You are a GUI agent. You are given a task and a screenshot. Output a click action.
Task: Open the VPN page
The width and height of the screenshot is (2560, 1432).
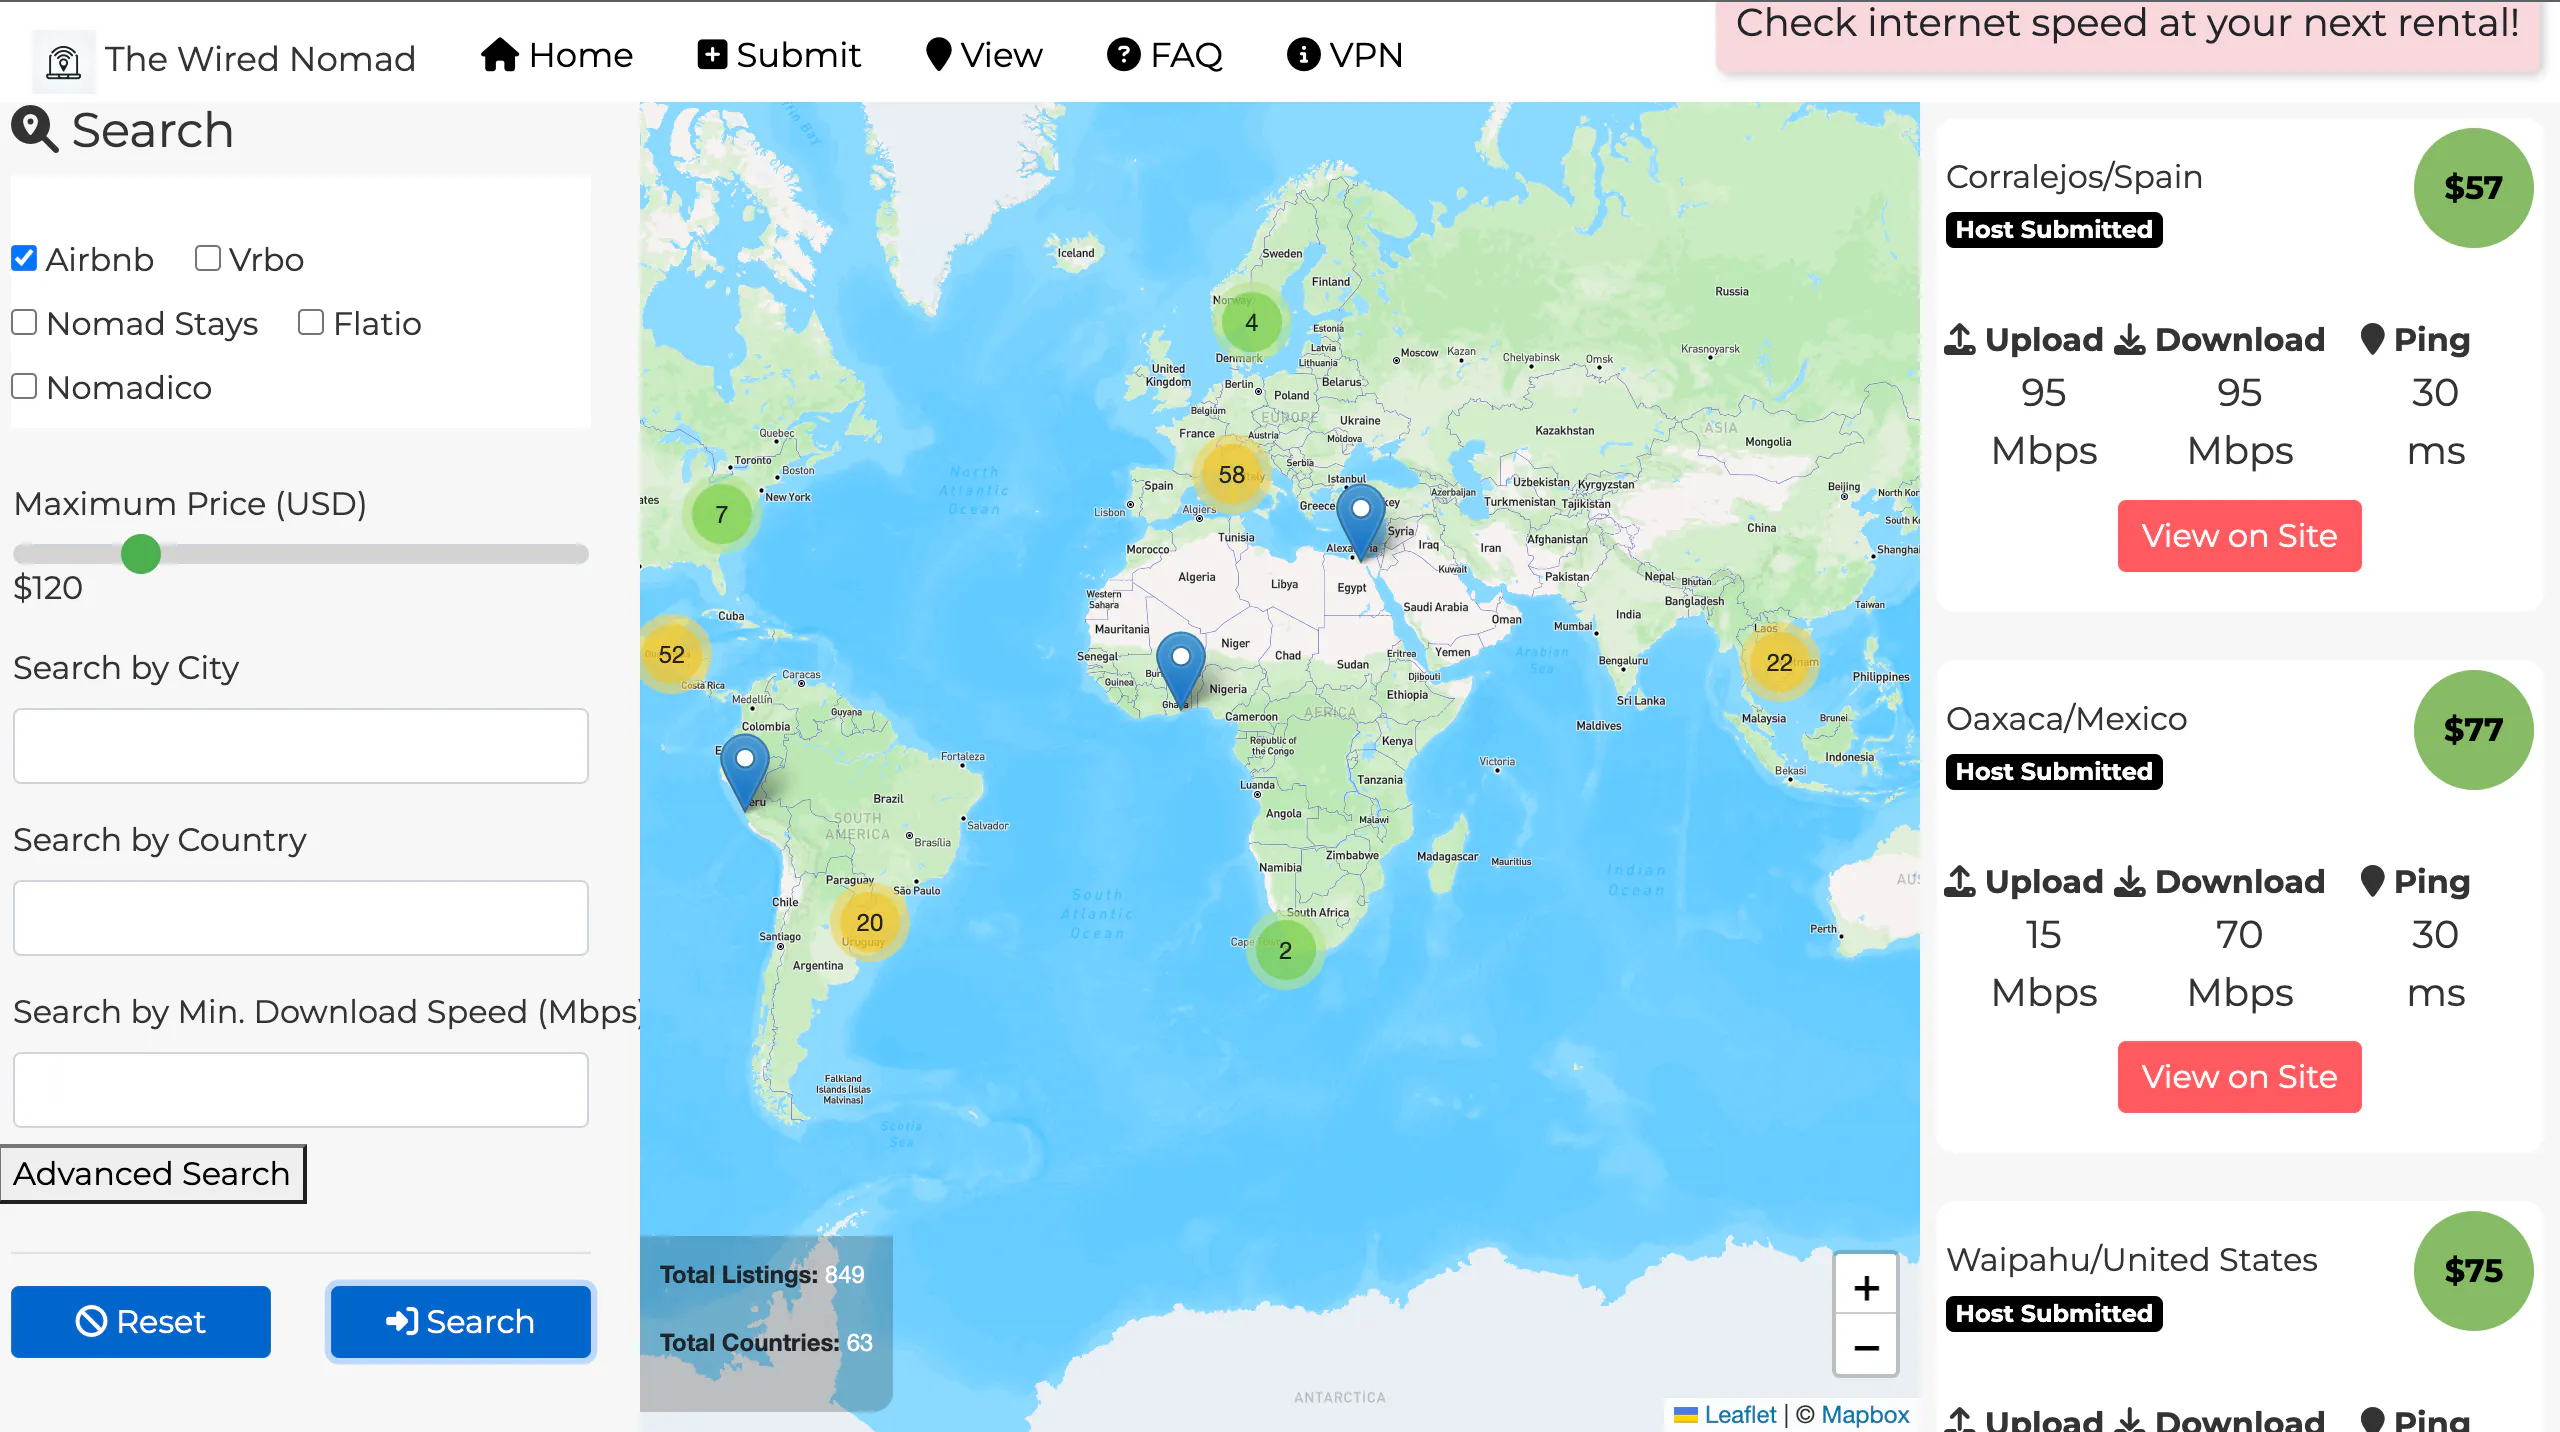point(1345,55)
